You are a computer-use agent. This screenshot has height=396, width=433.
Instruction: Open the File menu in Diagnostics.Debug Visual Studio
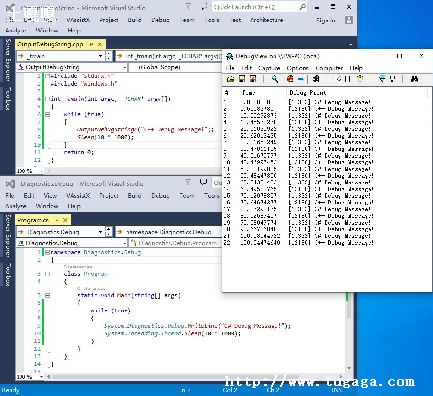click(x=10, y=195)
